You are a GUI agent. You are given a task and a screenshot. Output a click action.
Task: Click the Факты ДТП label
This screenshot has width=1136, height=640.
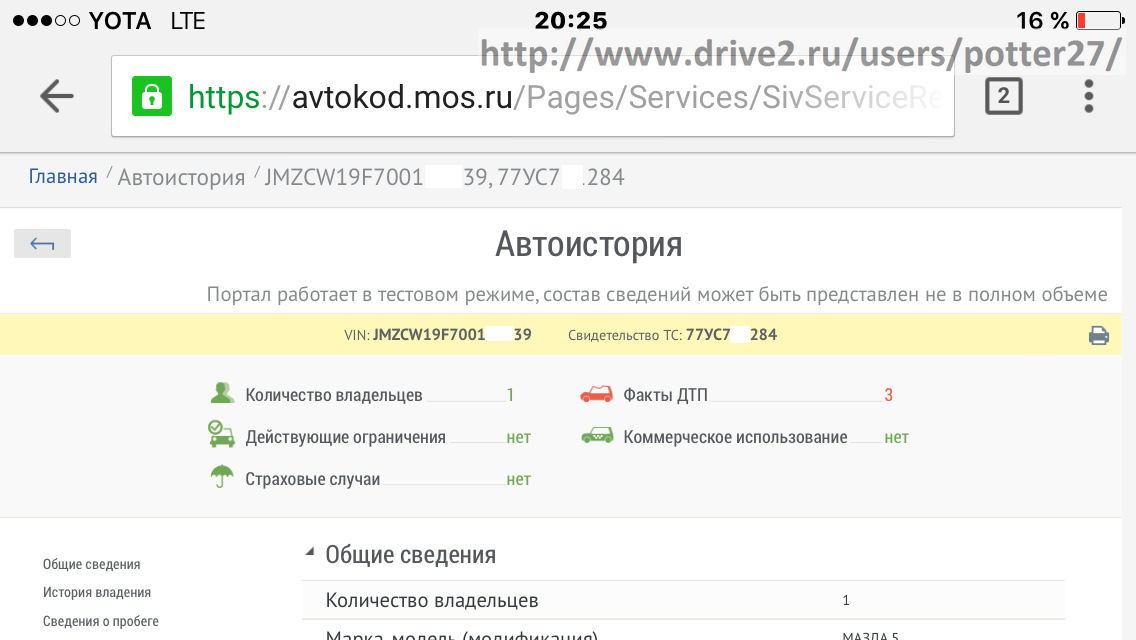[665, 395]
